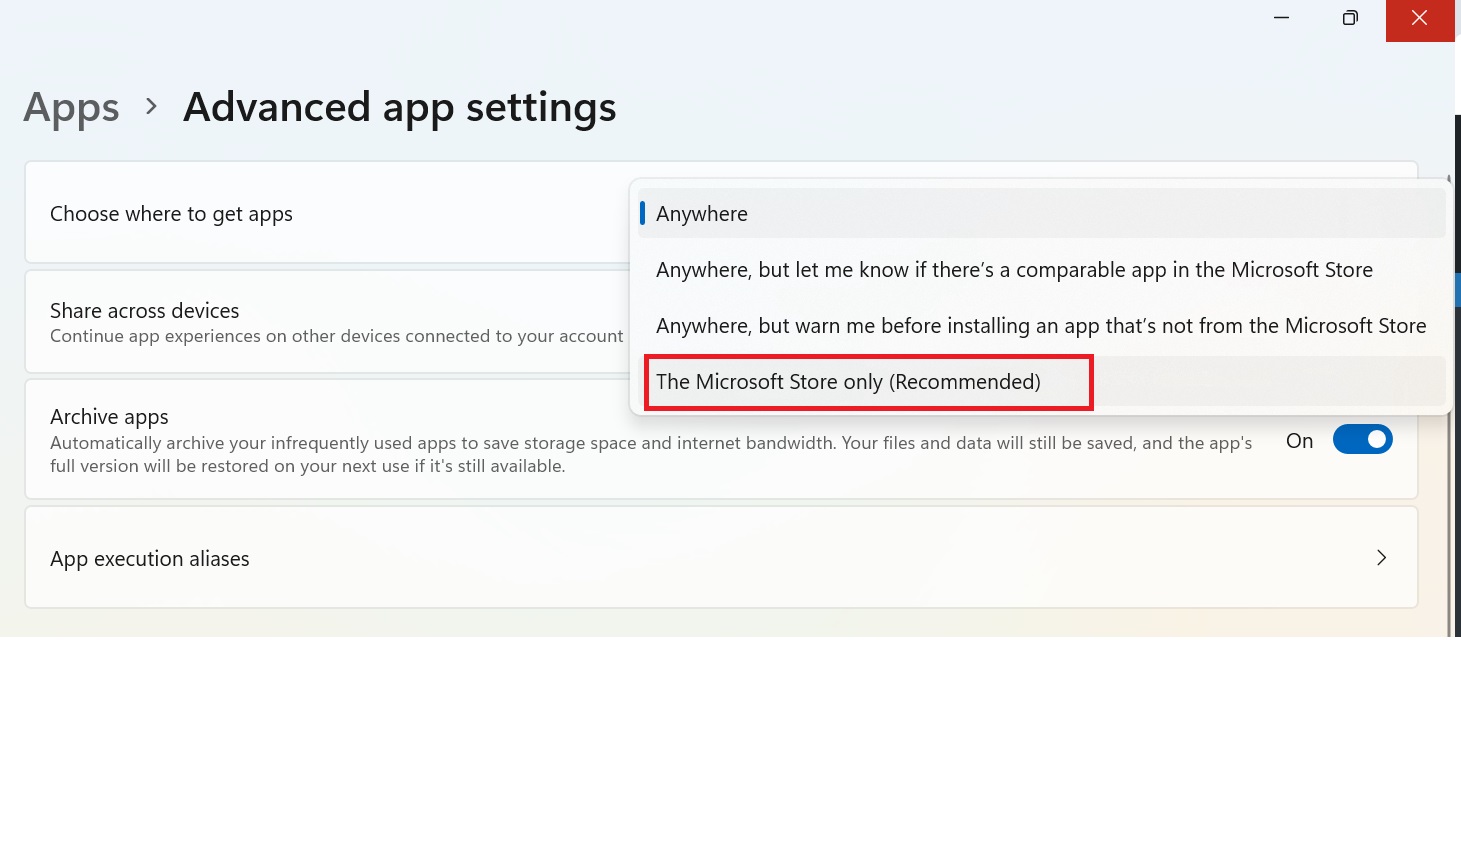The width and height of the screenshot is (1461, 868).
Task: Click the chevron arrow on App execution aliases
Action: click(x=1381, y=558)
